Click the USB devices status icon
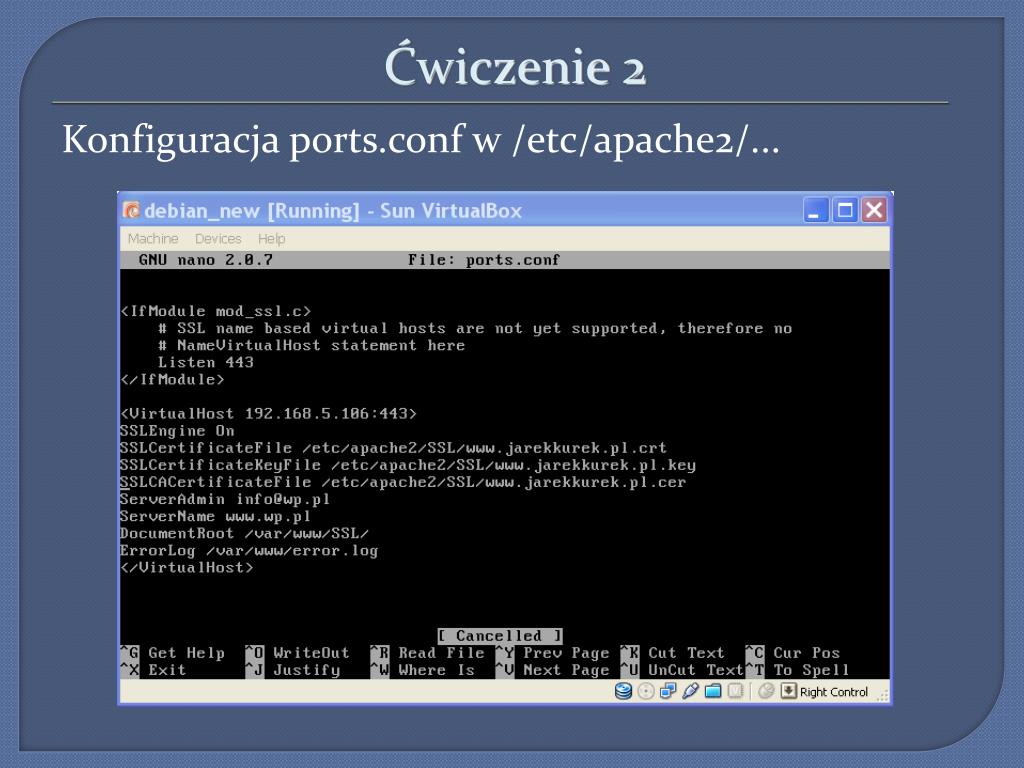 point(690,691)
